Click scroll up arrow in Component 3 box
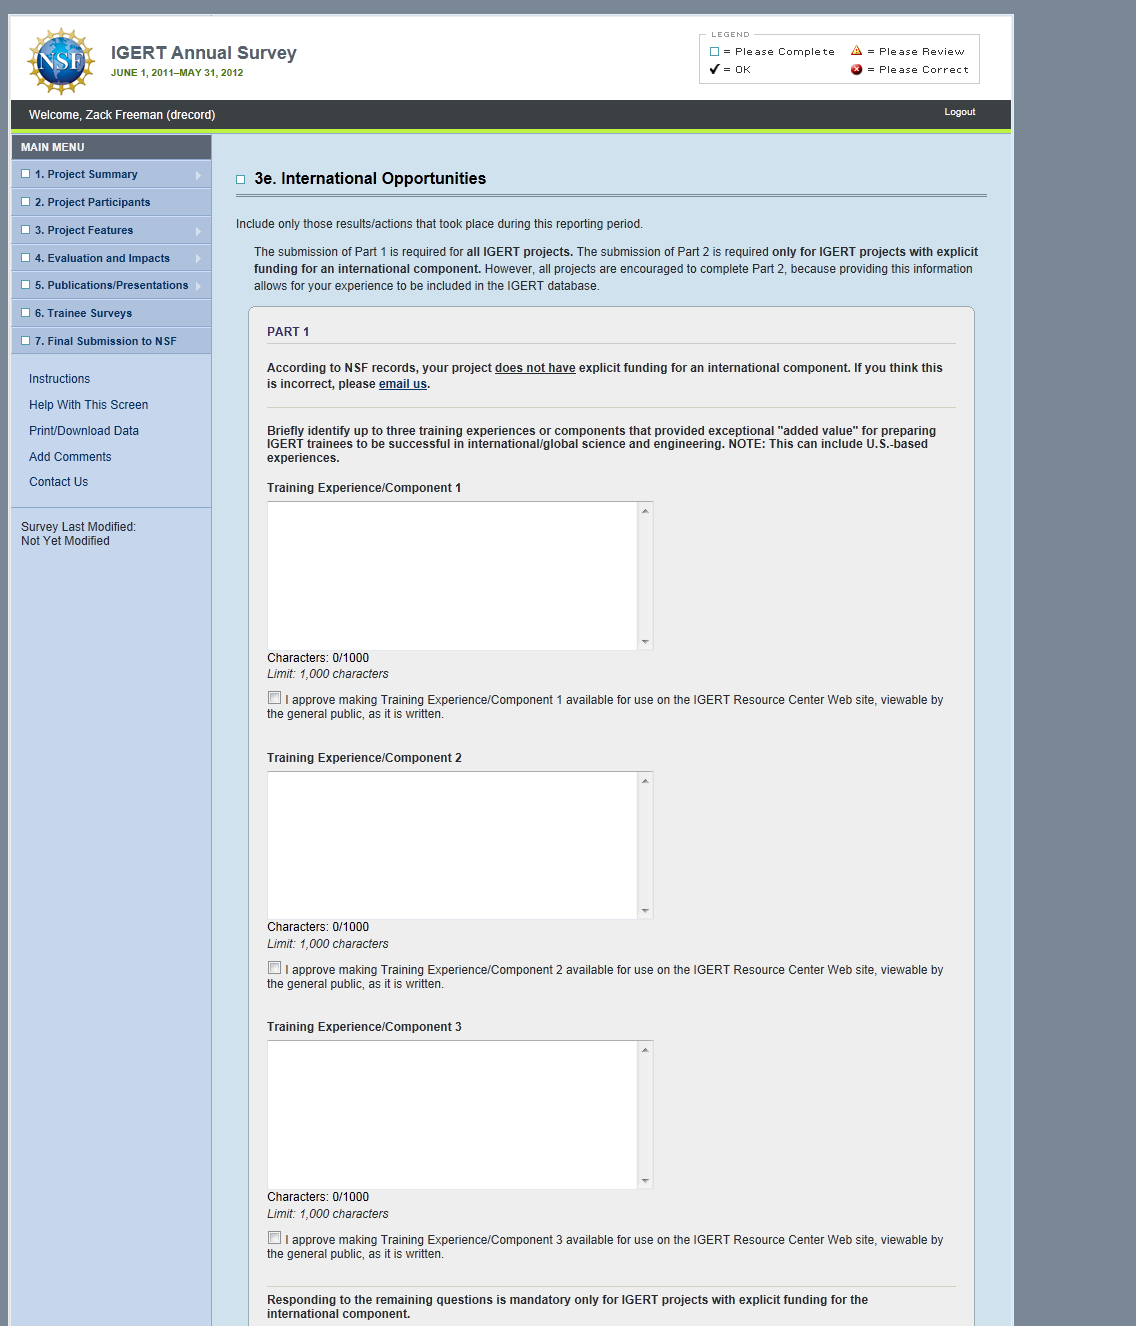 645,1050
